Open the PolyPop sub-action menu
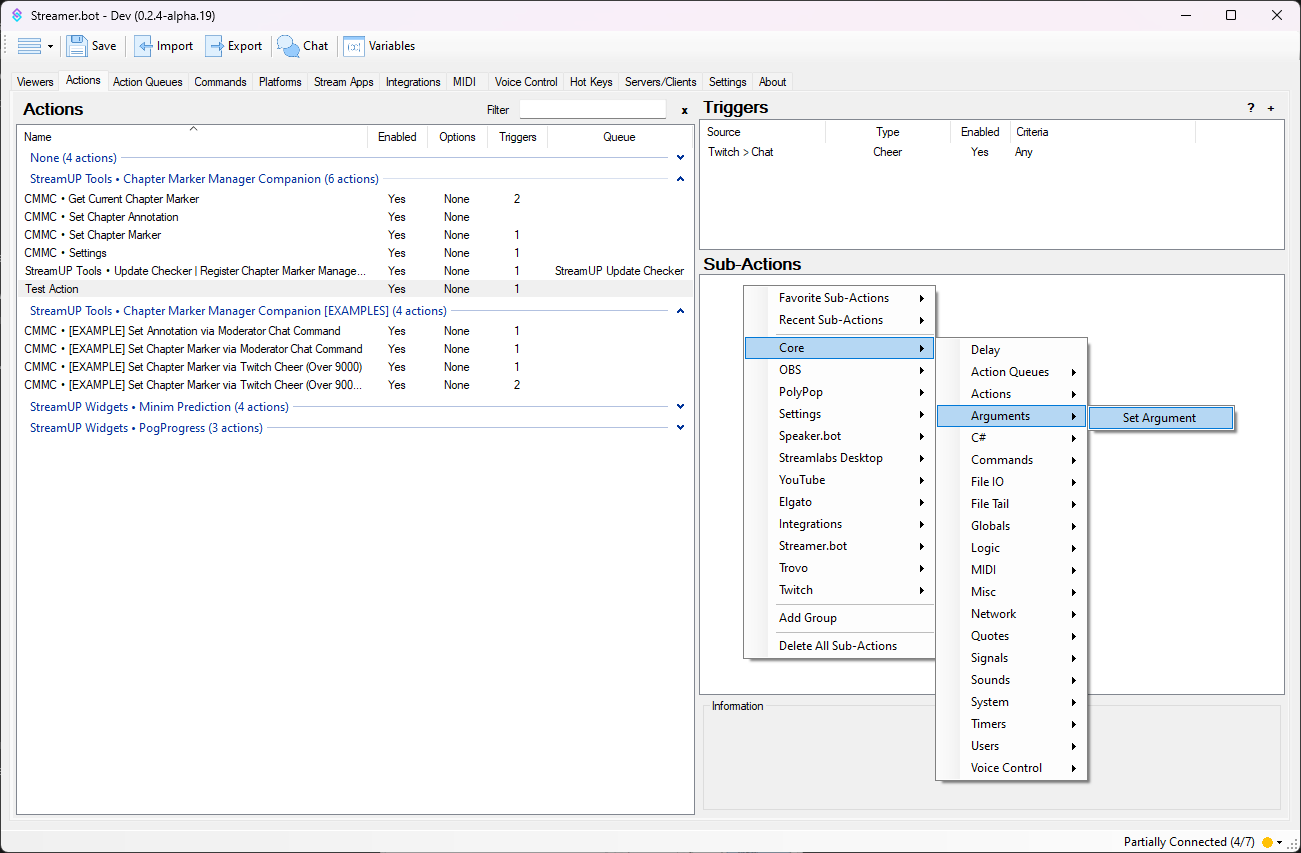The image size is (1301, 853). 839,392
